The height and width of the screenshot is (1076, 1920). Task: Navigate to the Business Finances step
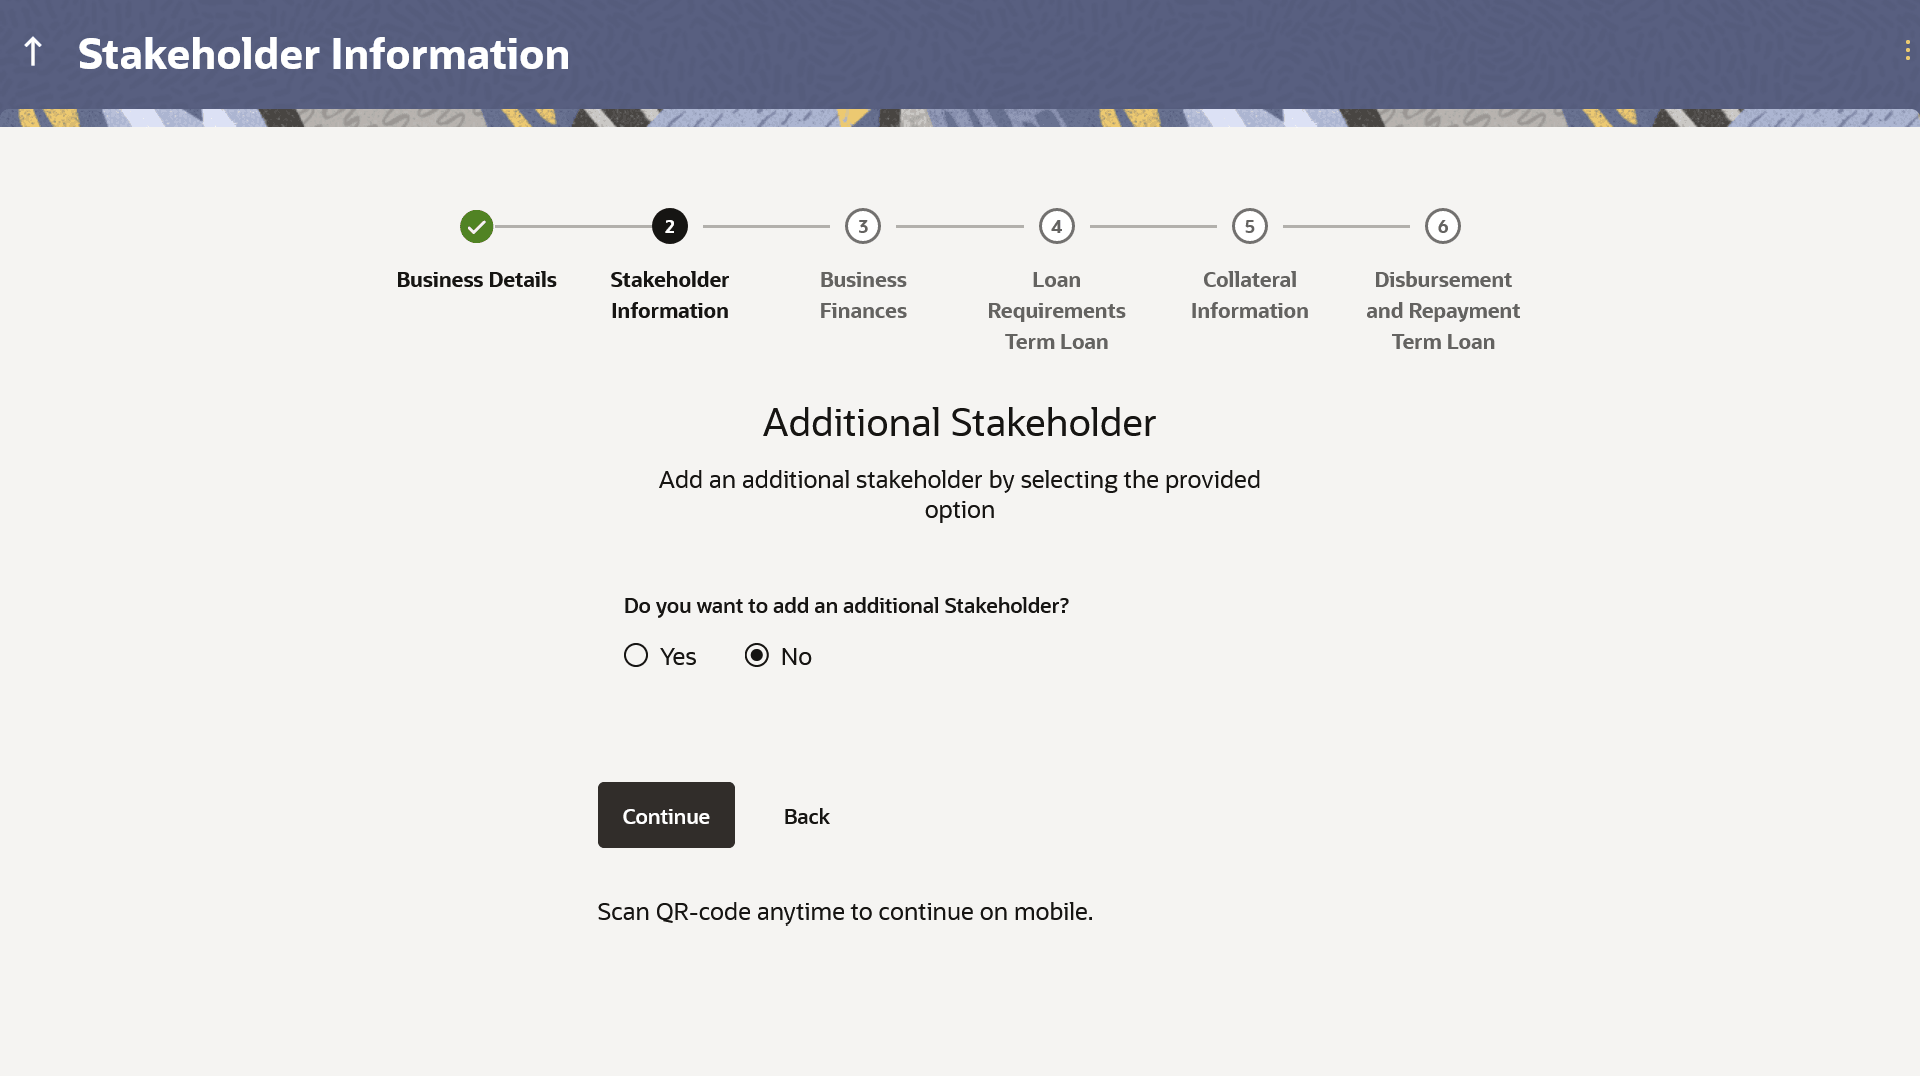(863, 295)
